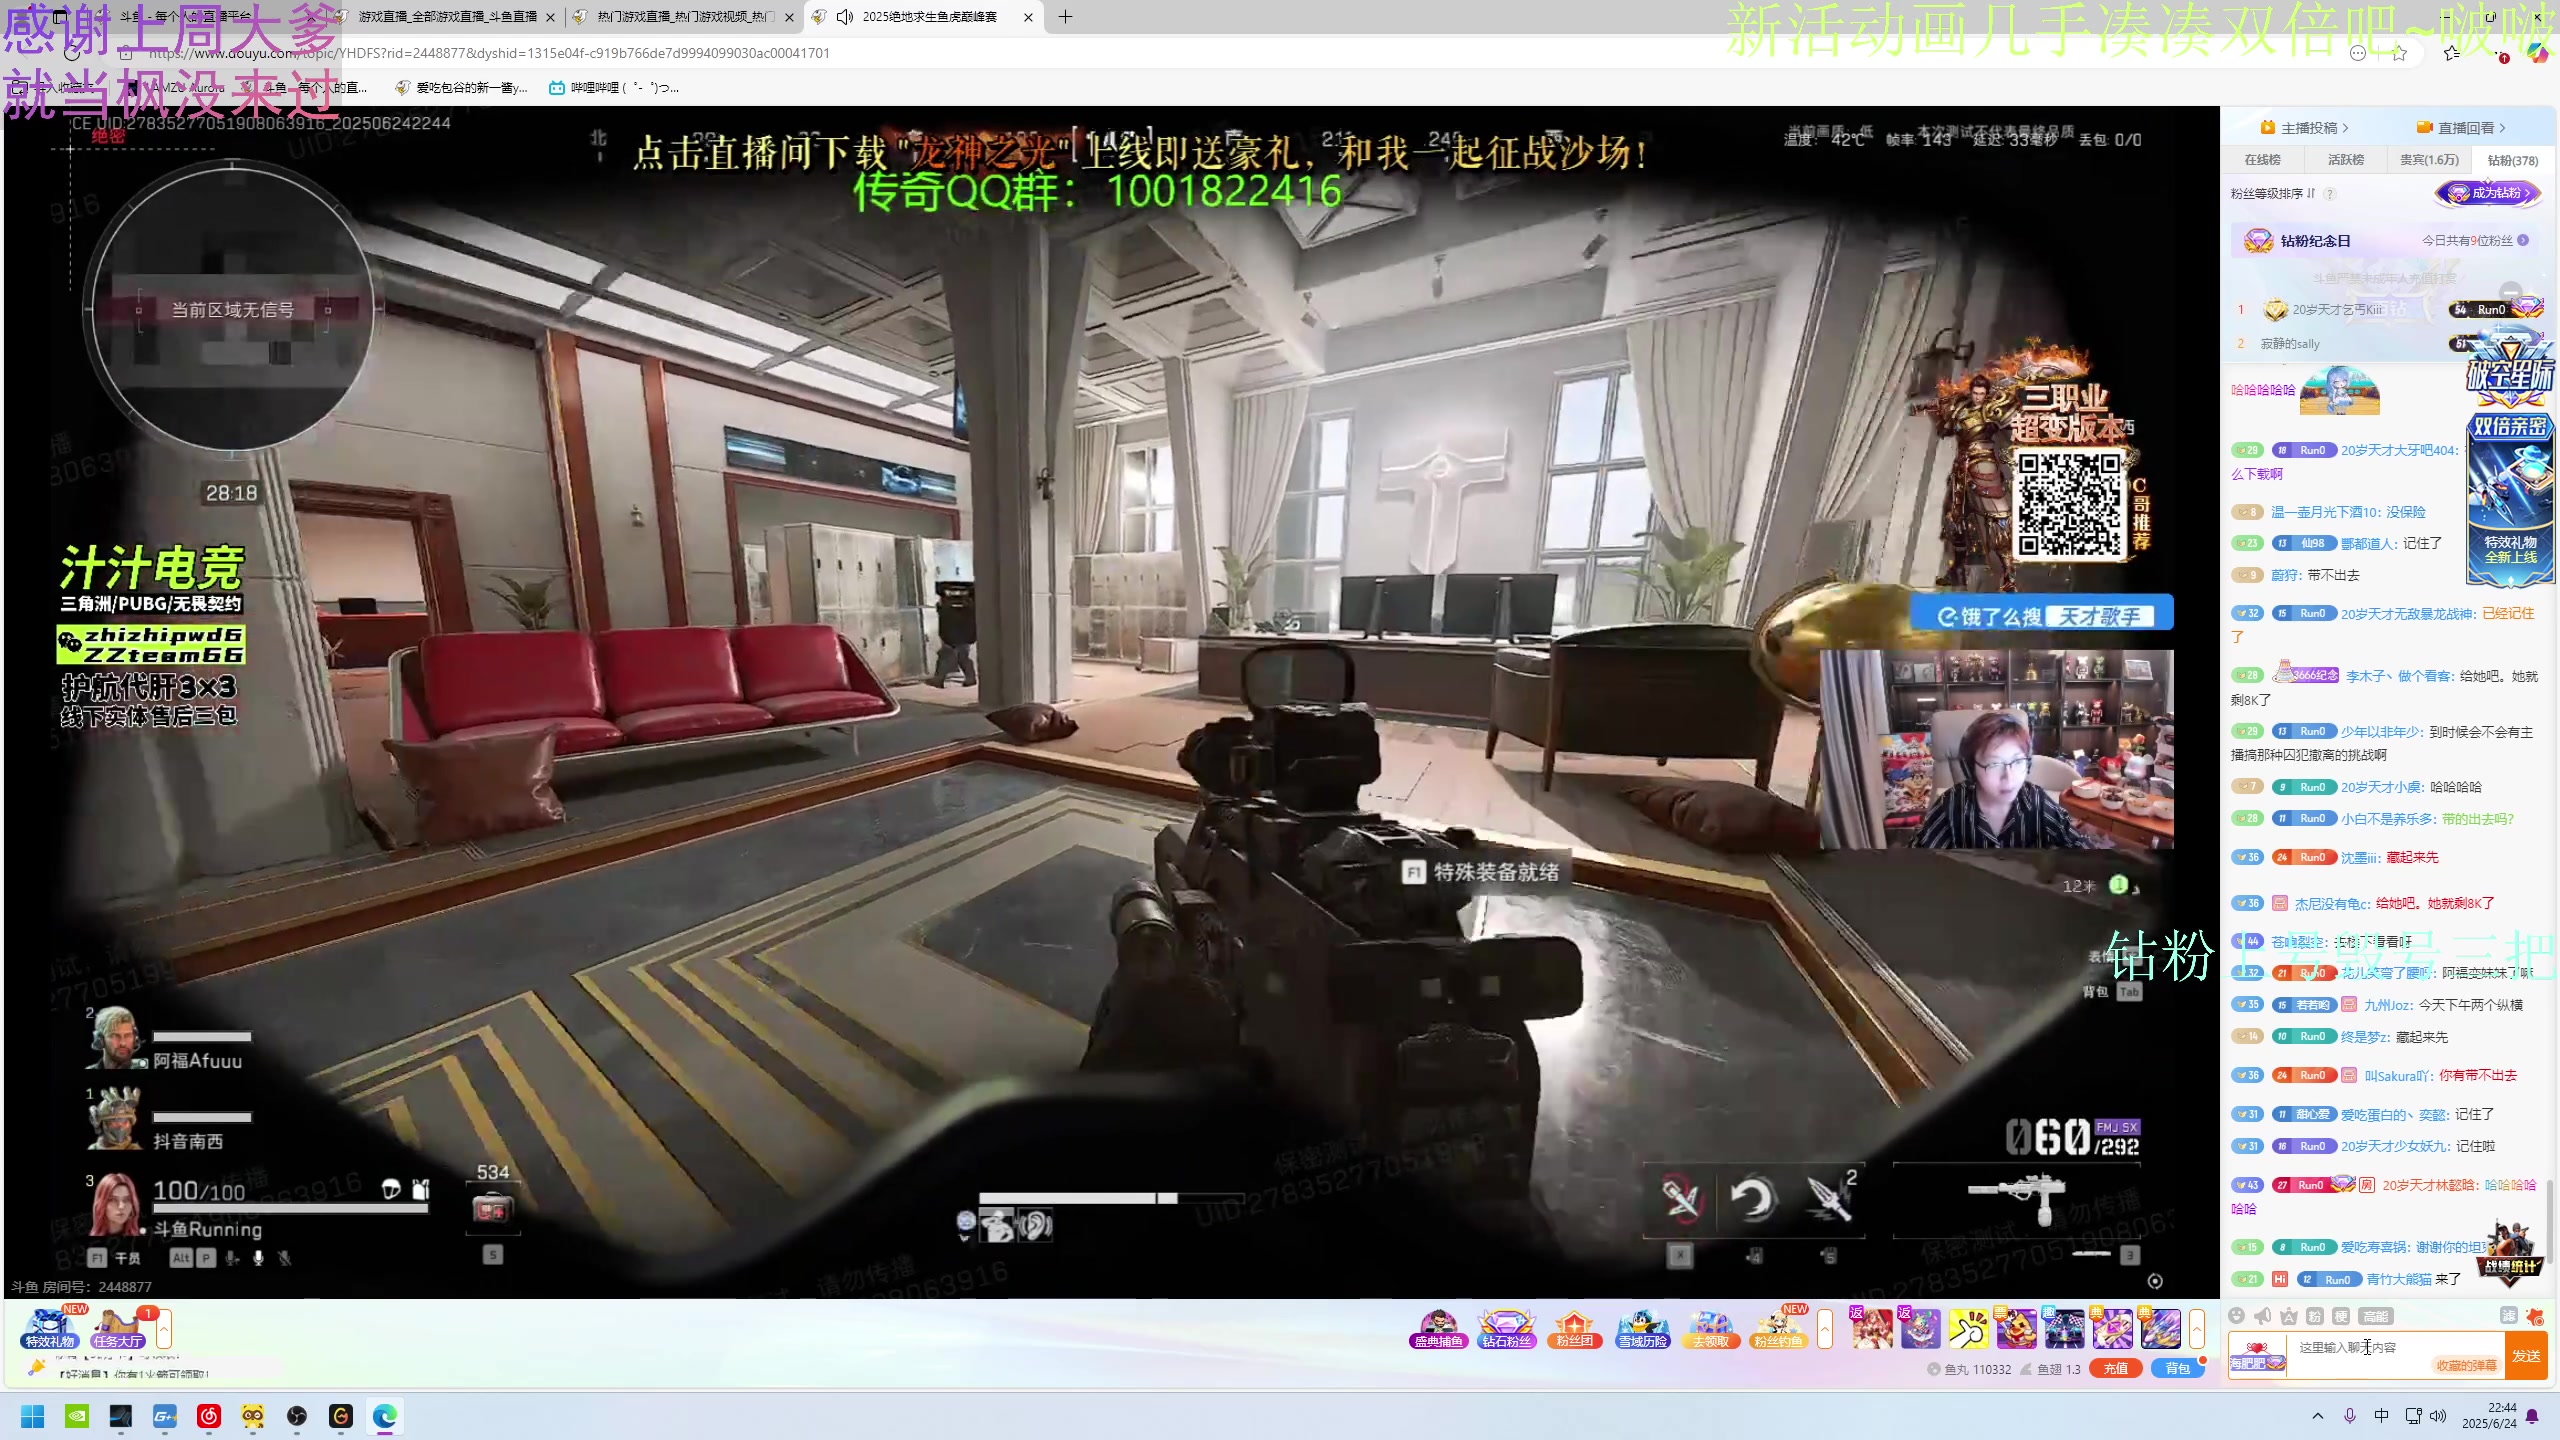Viewport: 2560px width, 1440px height.
Task: Click the 梗 meme icon above chat input
Action: click(2341, 1316)
